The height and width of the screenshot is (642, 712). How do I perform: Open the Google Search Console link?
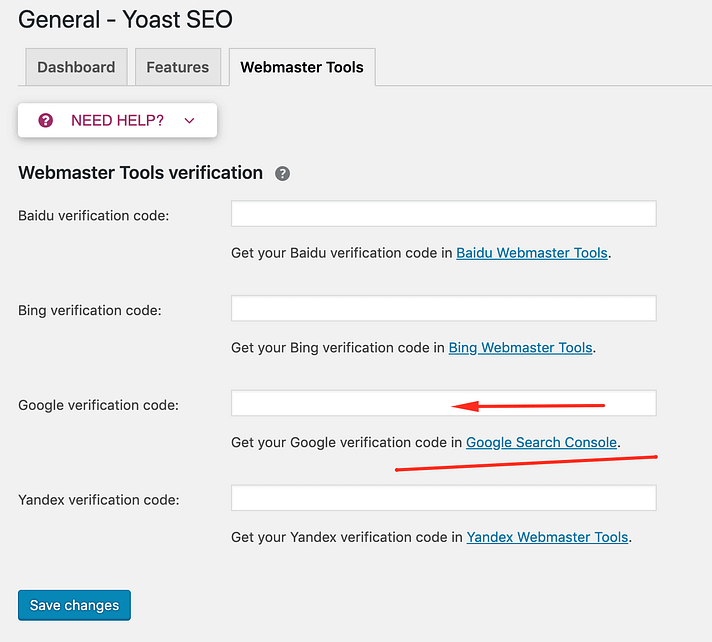pyautogui.click(x=542, y=442)
